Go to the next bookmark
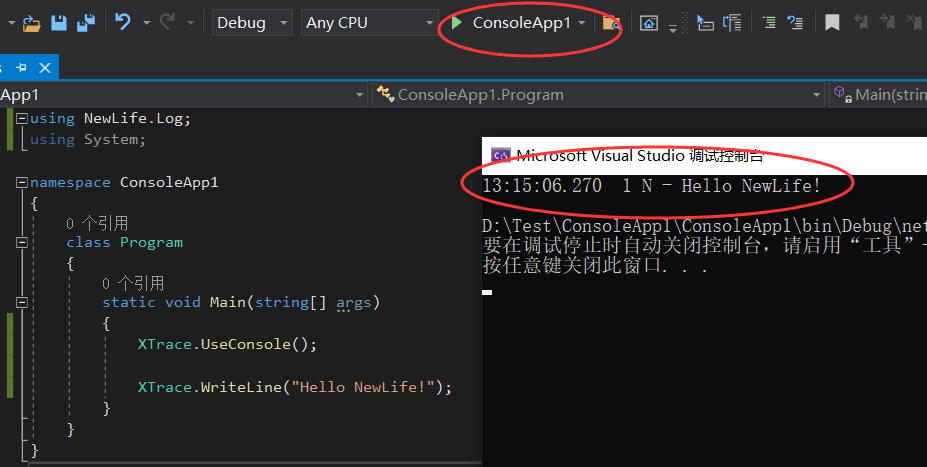This screenshot has width=927, height=467. 887,22
